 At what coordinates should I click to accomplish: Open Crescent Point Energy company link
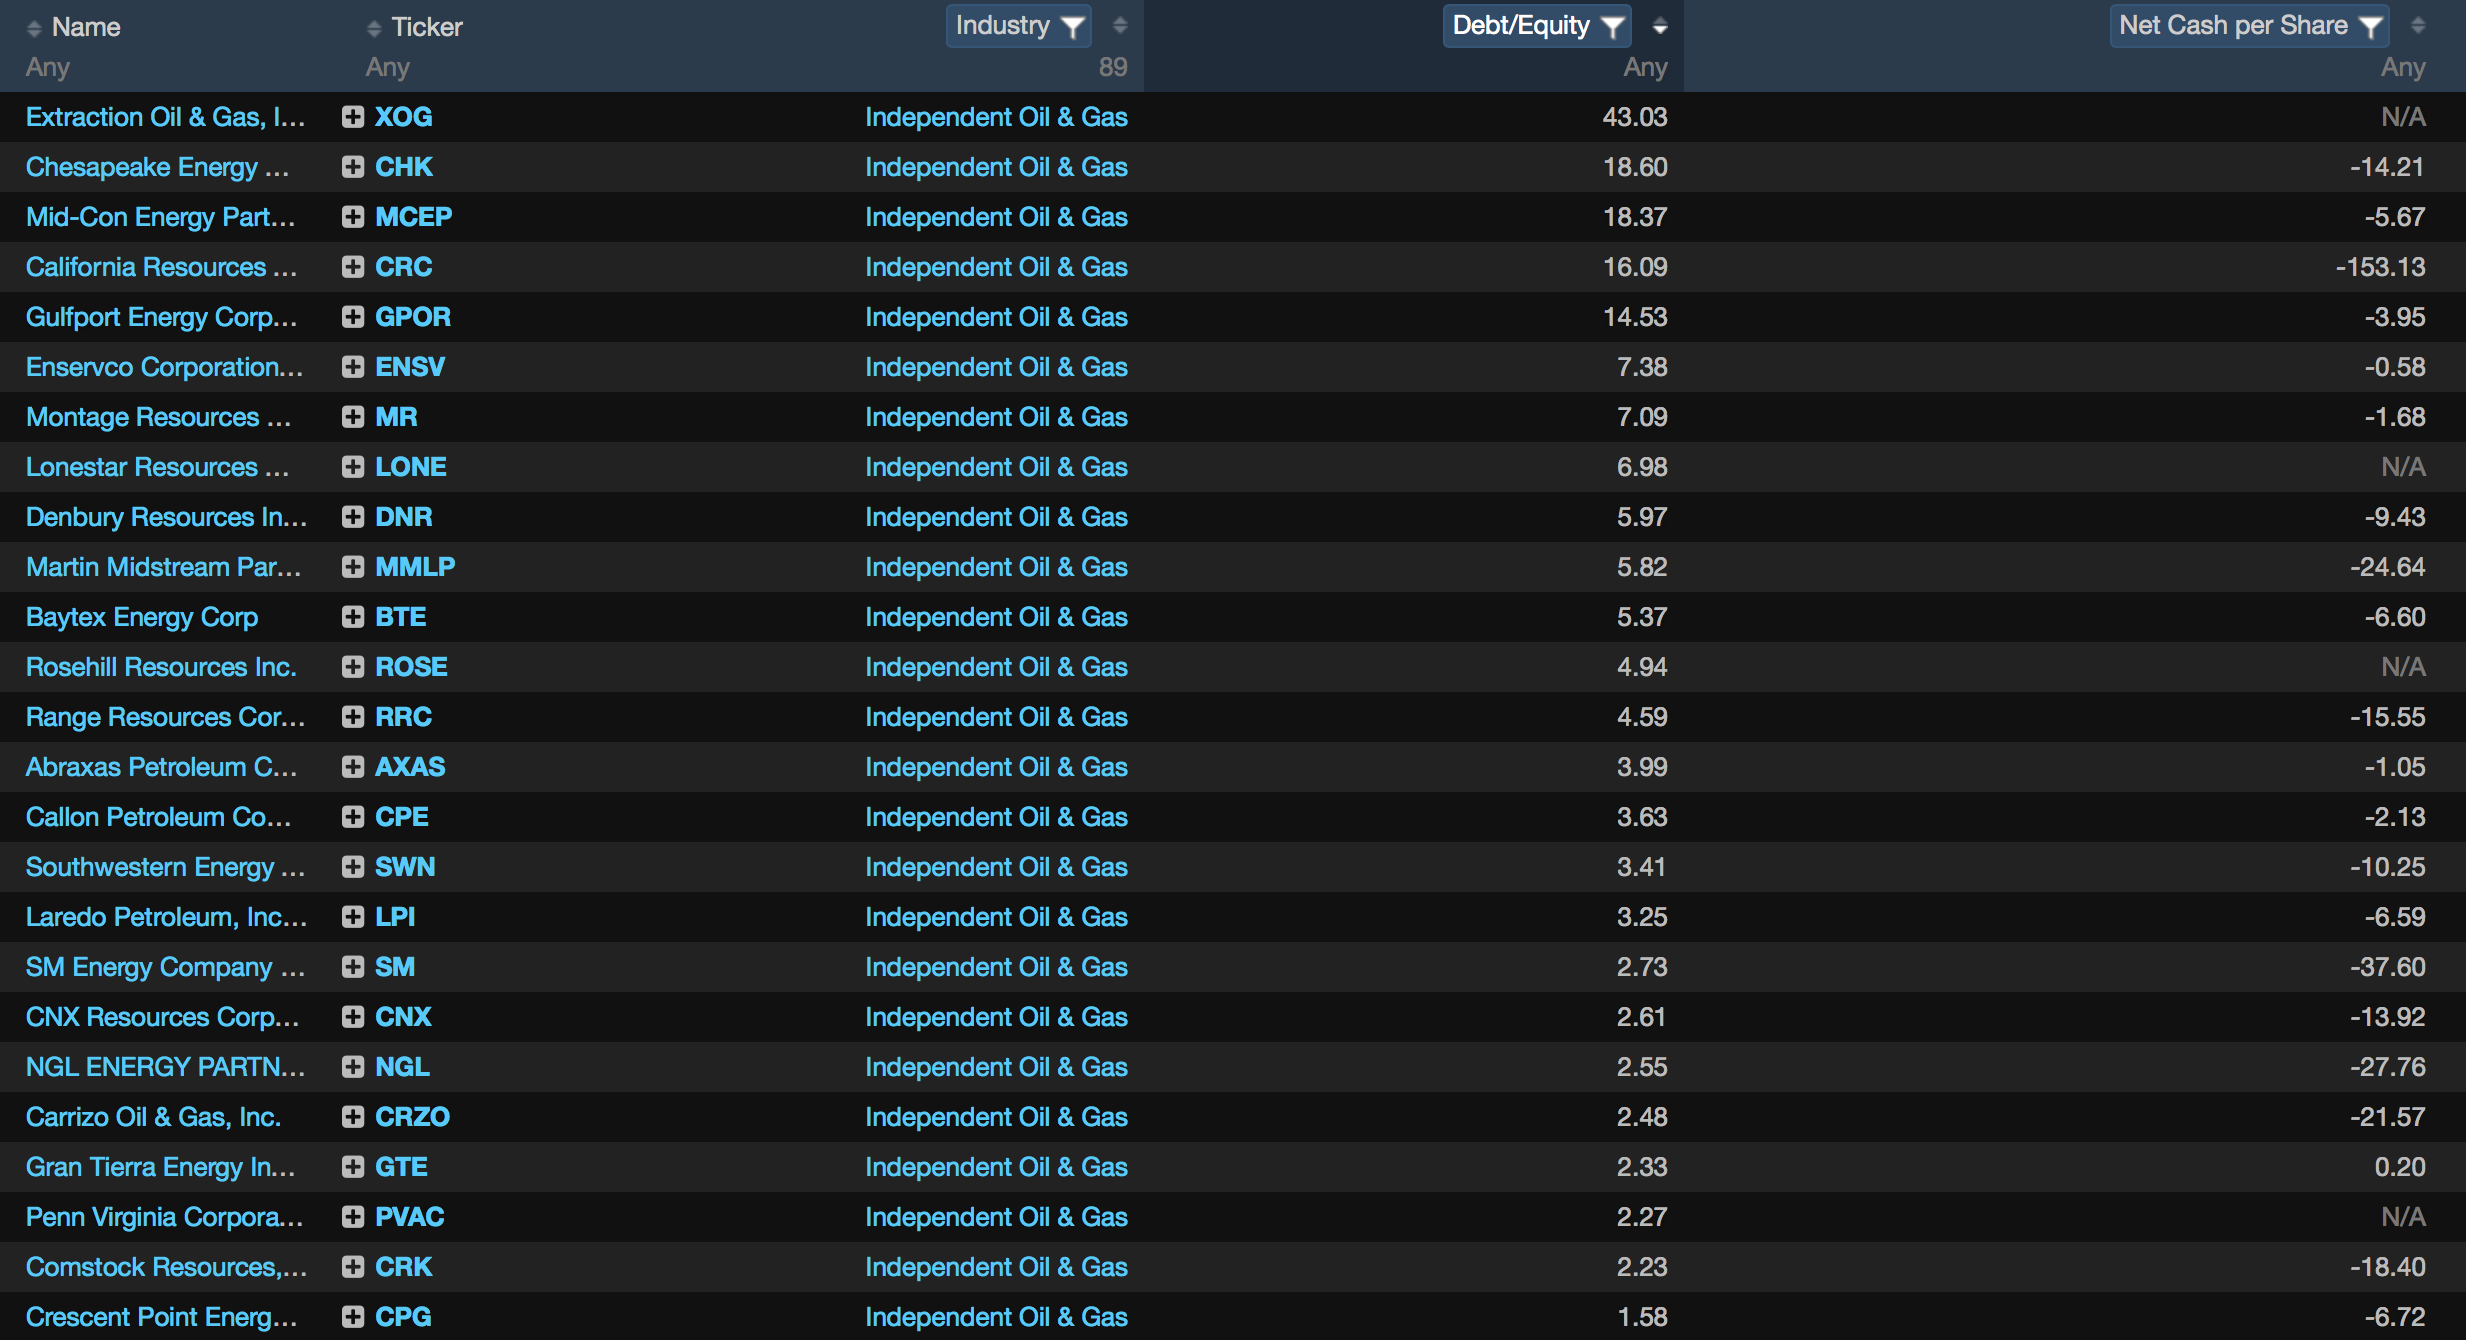click(162, 1317)
